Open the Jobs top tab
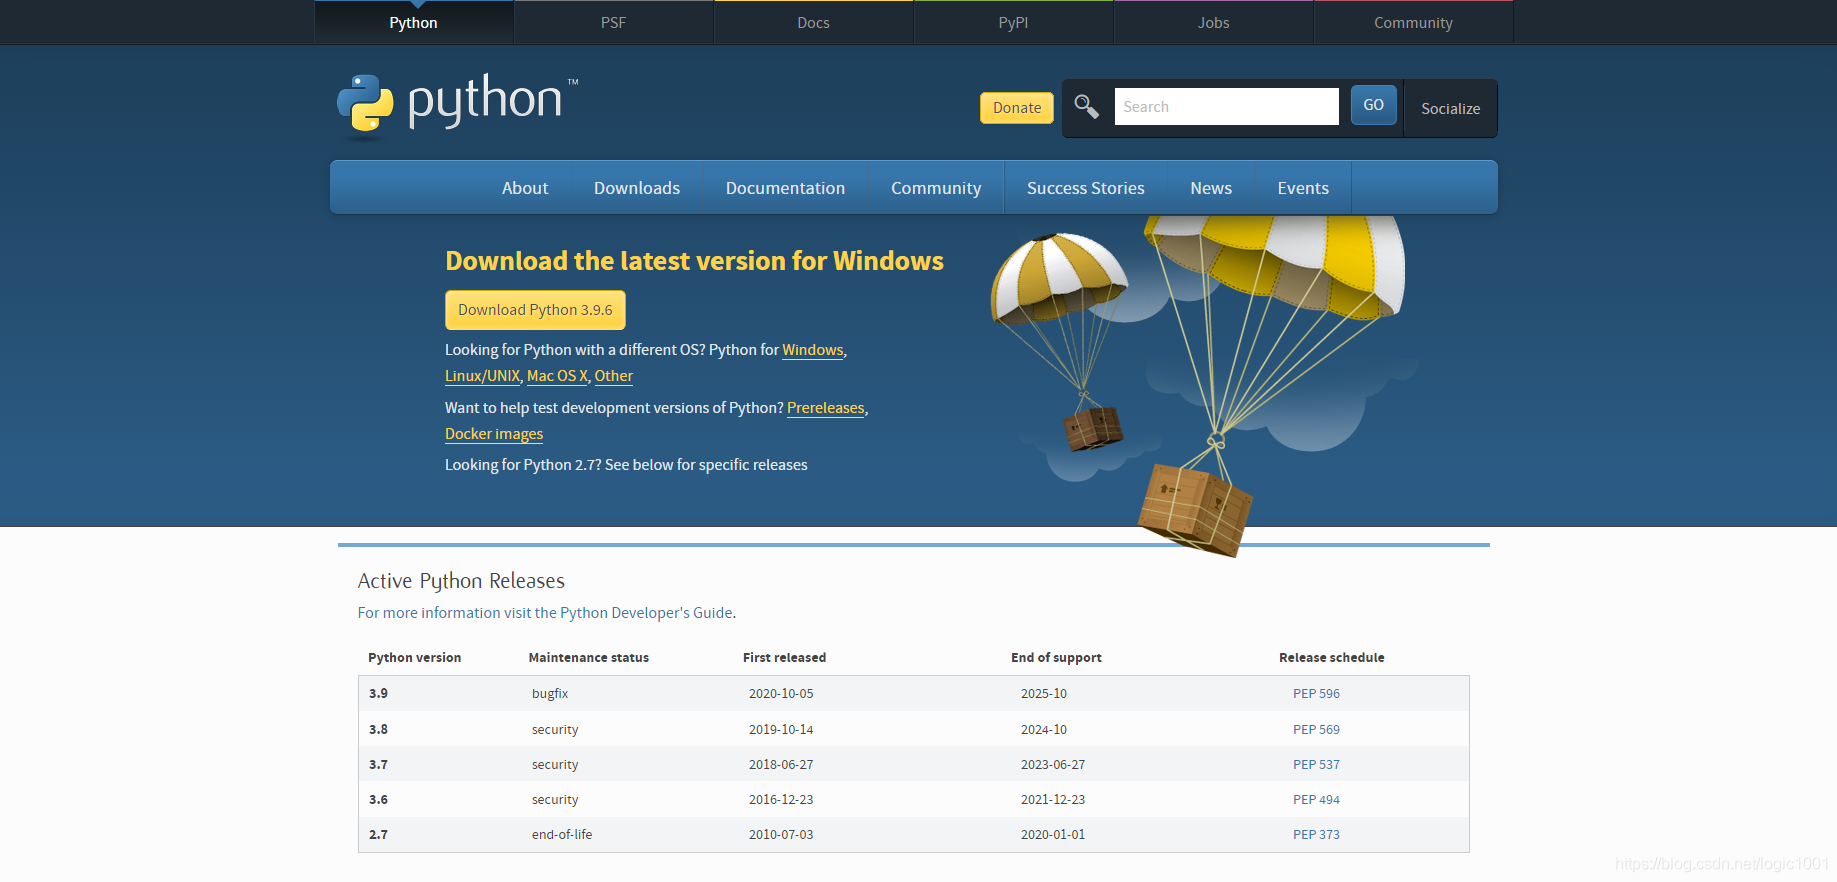This screenshot has height=882, width=1837. [1214, 22]
